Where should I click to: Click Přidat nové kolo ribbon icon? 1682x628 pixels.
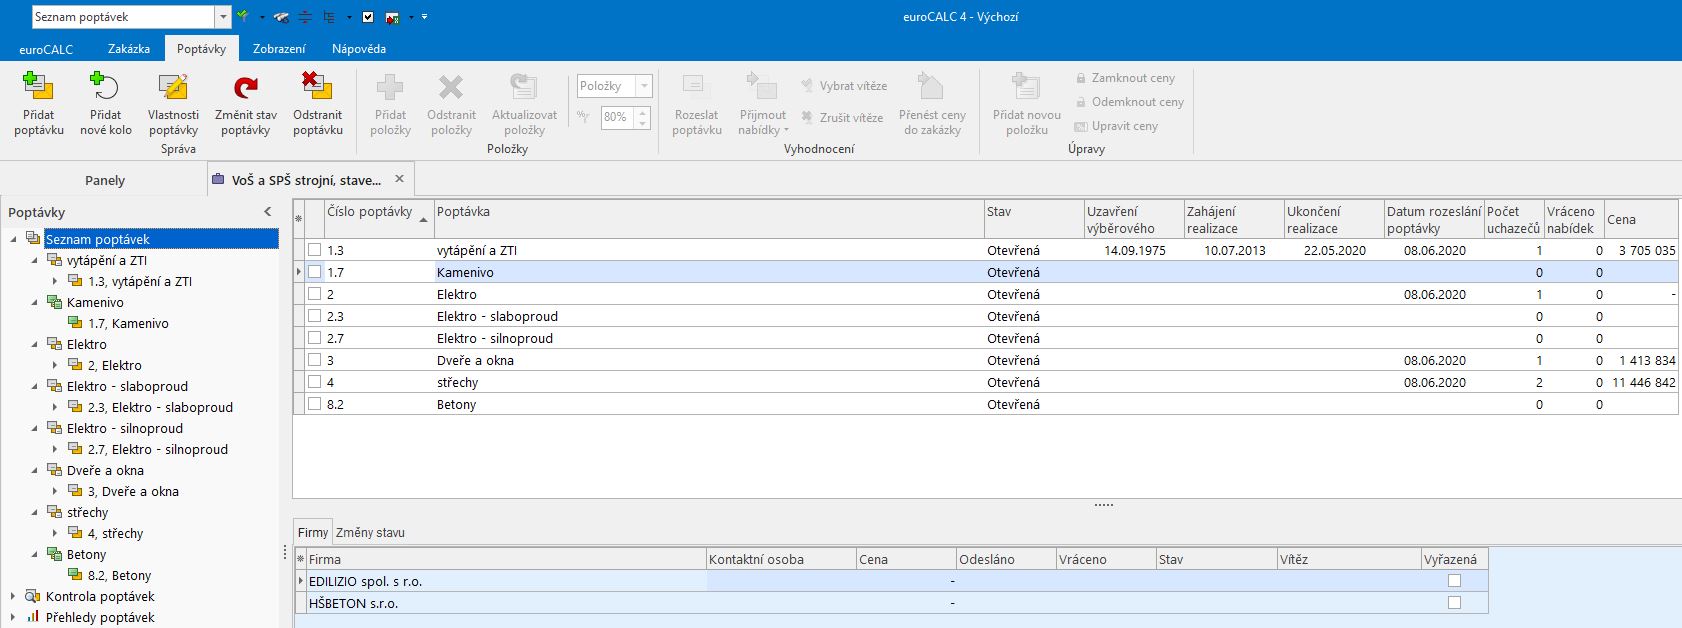[104, 87]
